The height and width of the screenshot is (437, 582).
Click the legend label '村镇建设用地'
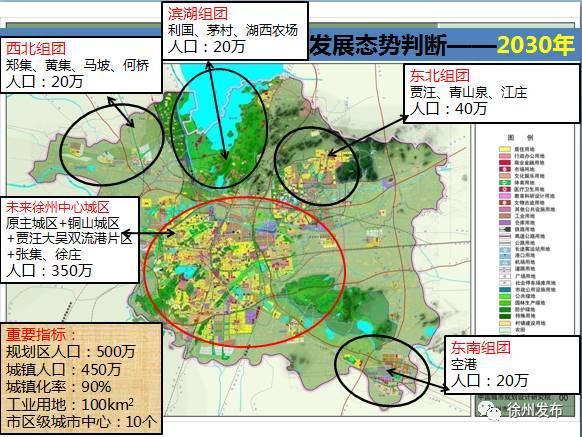coord(530,323)
